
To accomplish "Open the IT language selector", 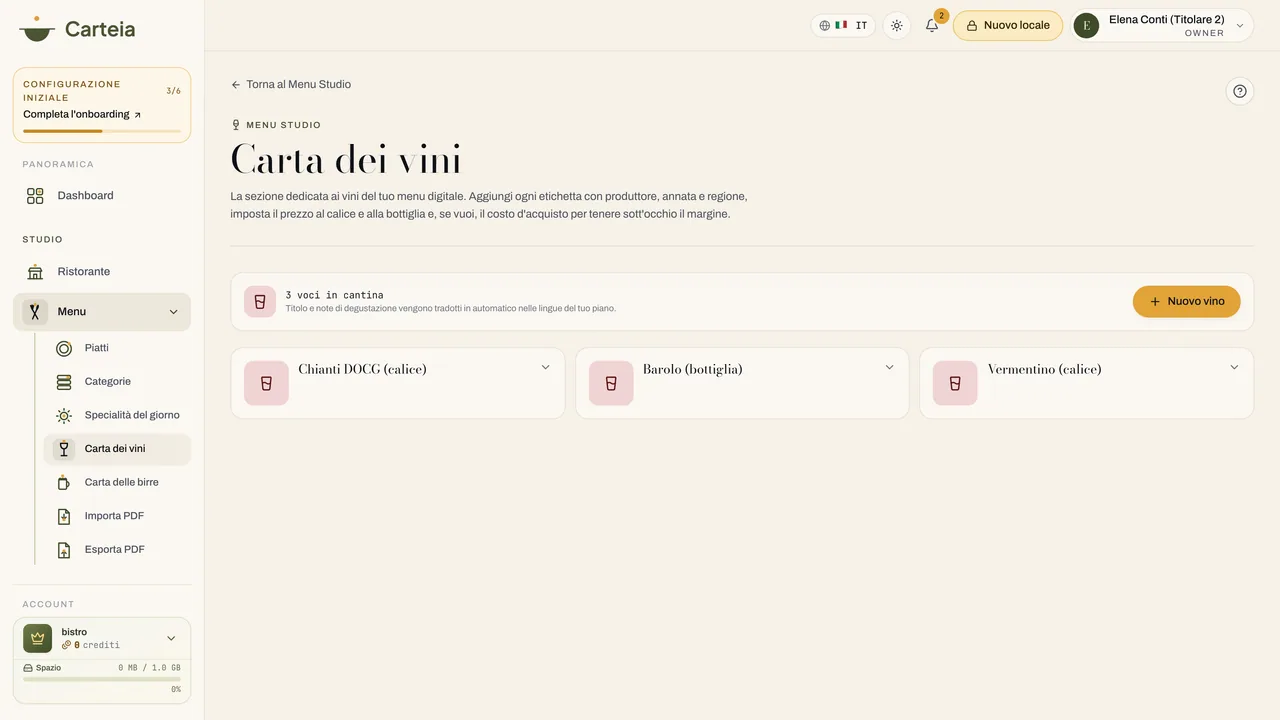I will [843, 25].
